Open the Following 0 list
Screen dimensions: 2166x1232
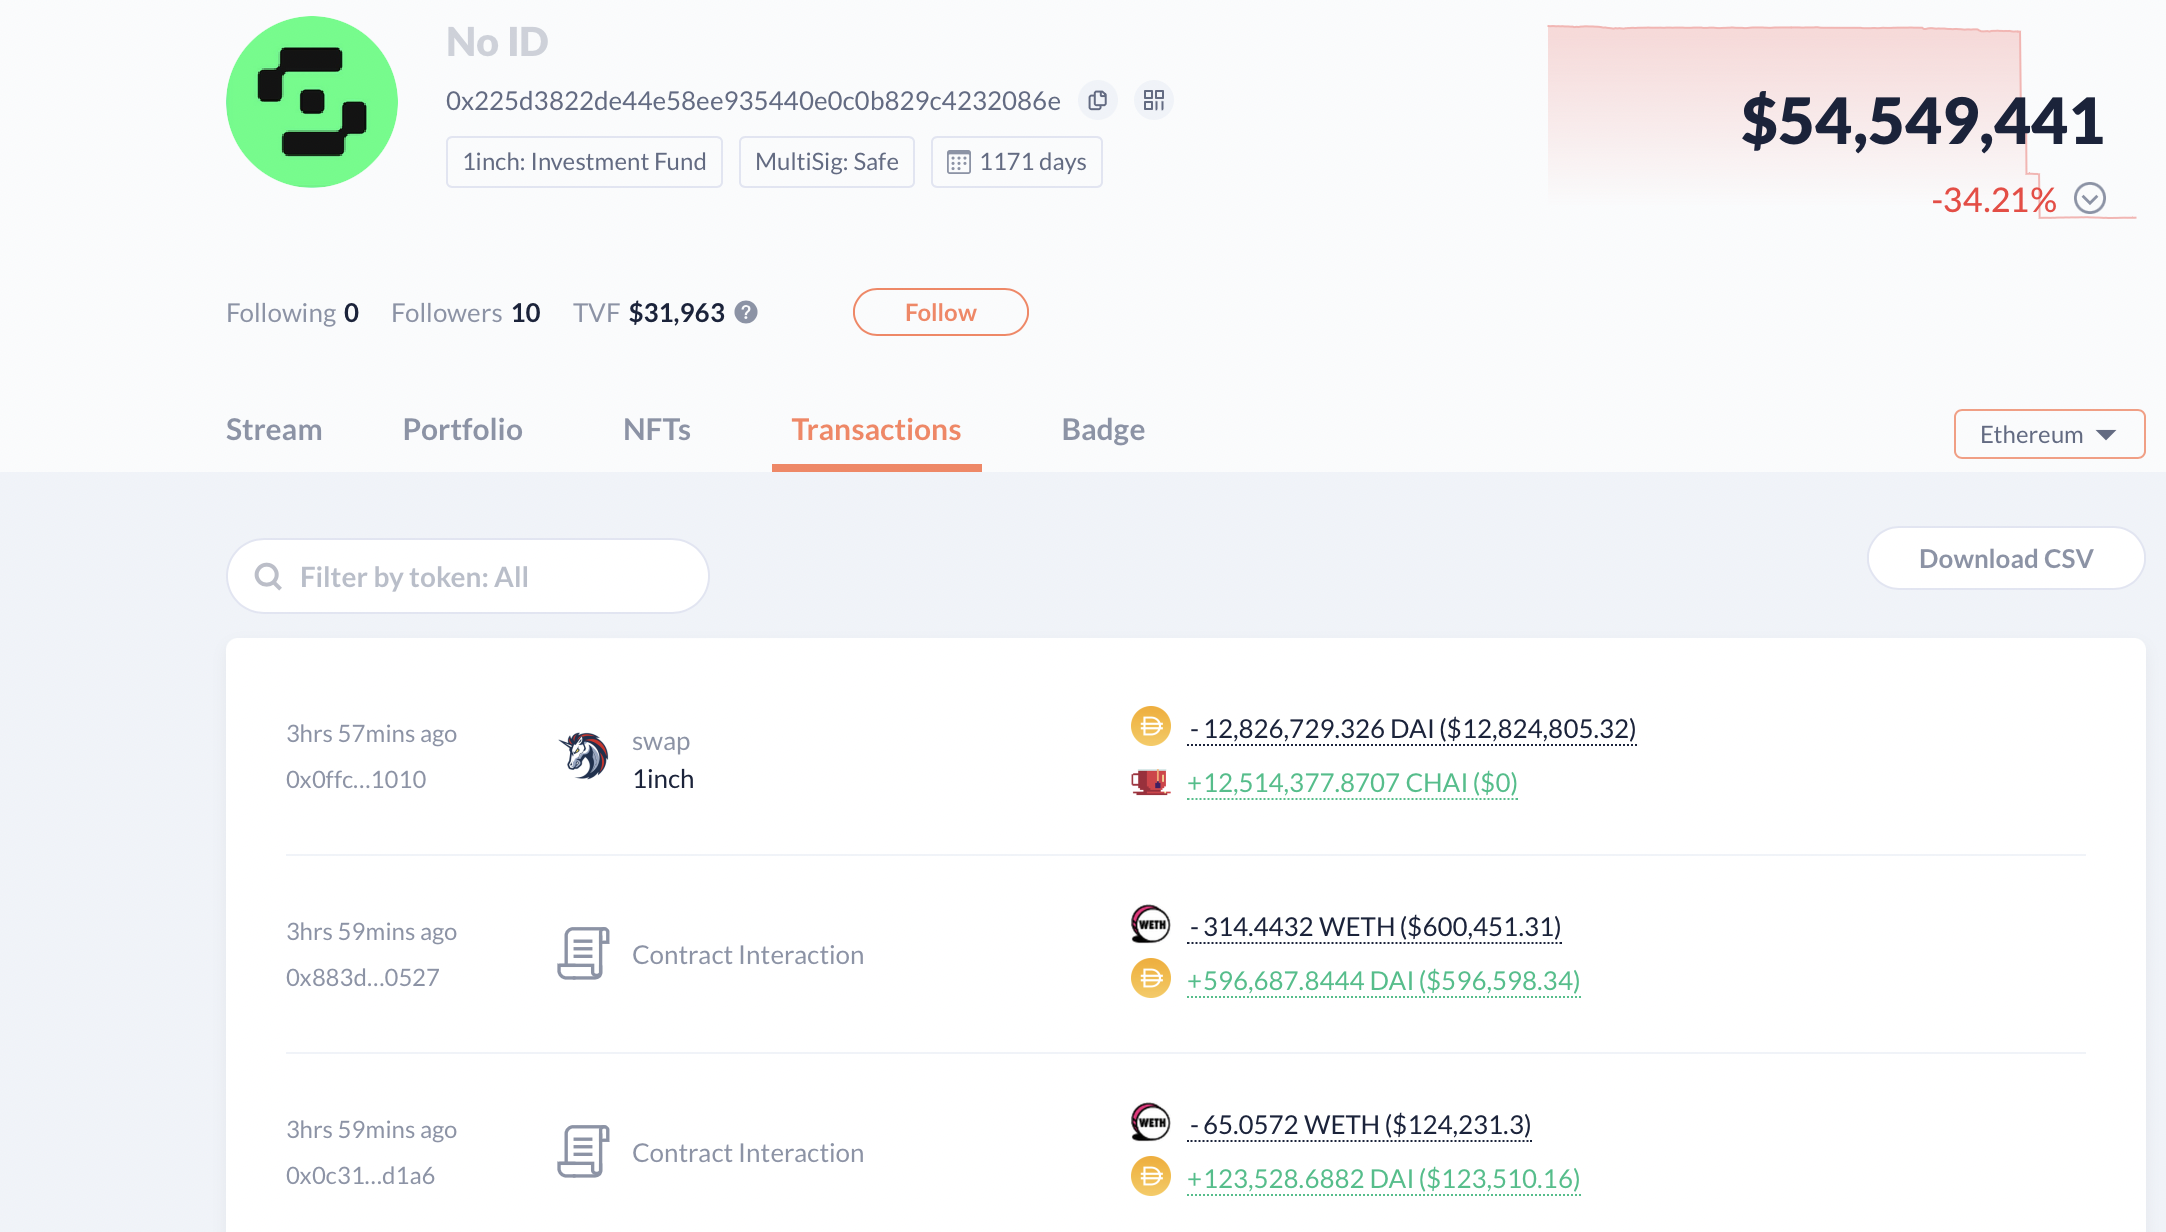292,313
